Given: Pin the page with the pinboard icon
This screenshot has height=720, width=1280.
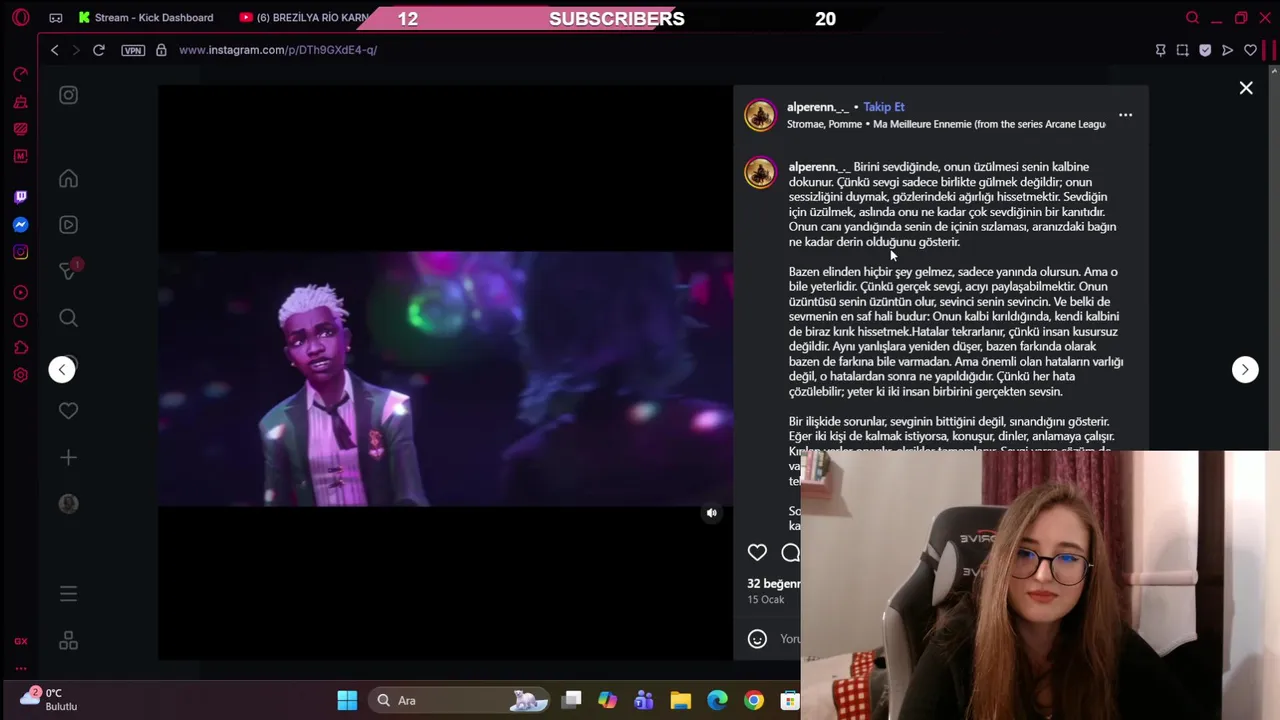Looking at the screenshot, I should [1160, 50].
